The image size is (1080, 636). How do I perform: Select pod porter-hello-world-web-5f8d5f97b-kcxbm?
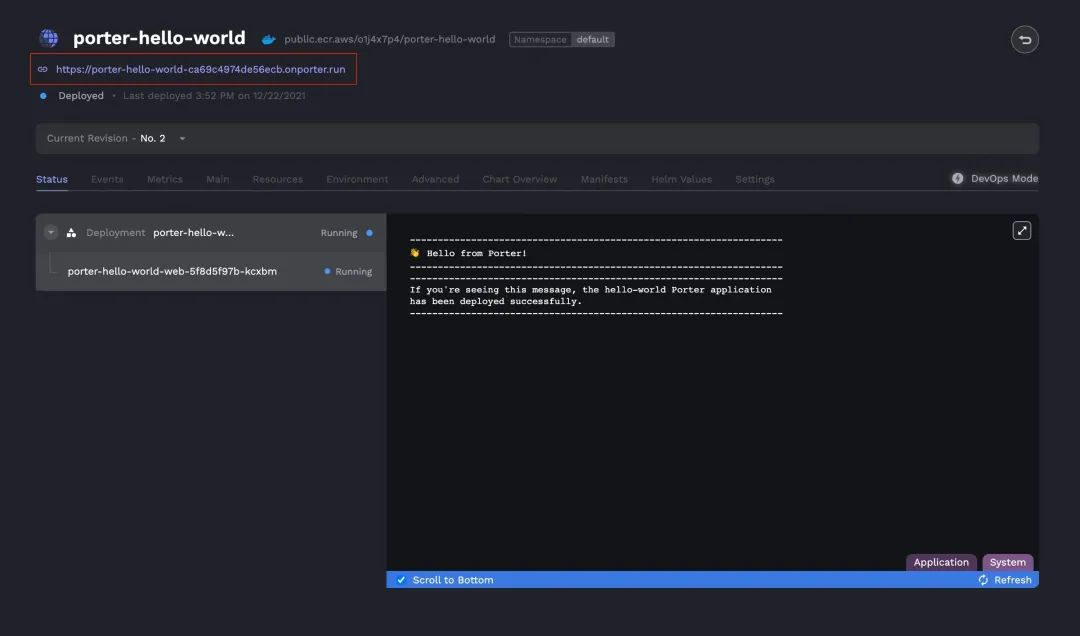click(211, 271)
